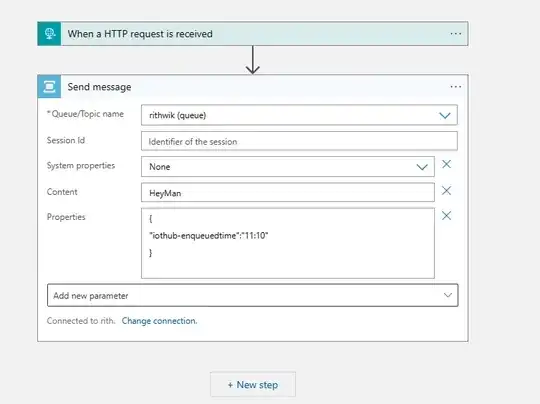Click the Content field containing HeyMan
Viewport: 540px width, 404px height.
288,193
